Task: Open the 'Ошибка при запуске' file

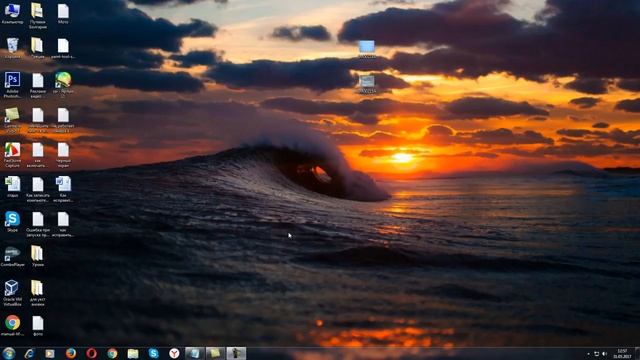Action: (38, 224)
